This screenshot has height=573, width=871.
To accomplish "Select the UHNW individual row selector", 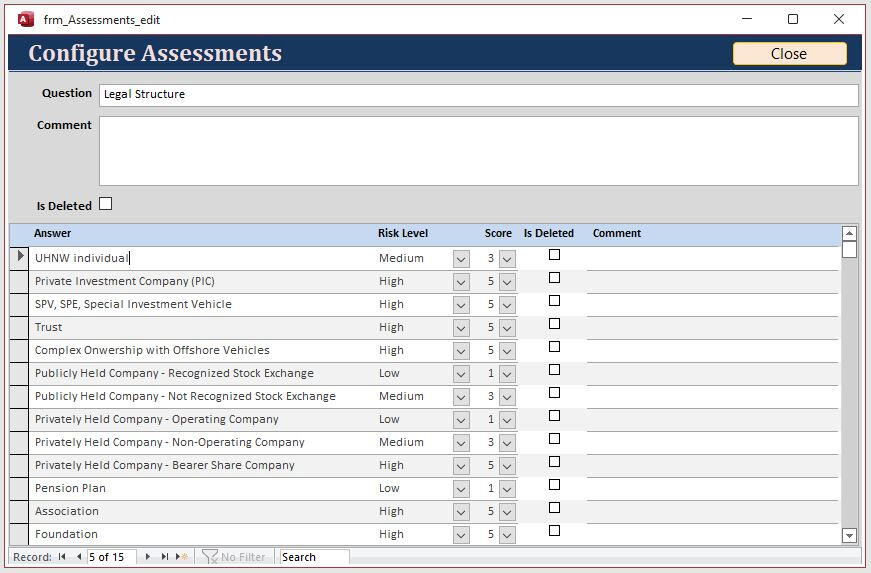I will [x=20, y=257].
